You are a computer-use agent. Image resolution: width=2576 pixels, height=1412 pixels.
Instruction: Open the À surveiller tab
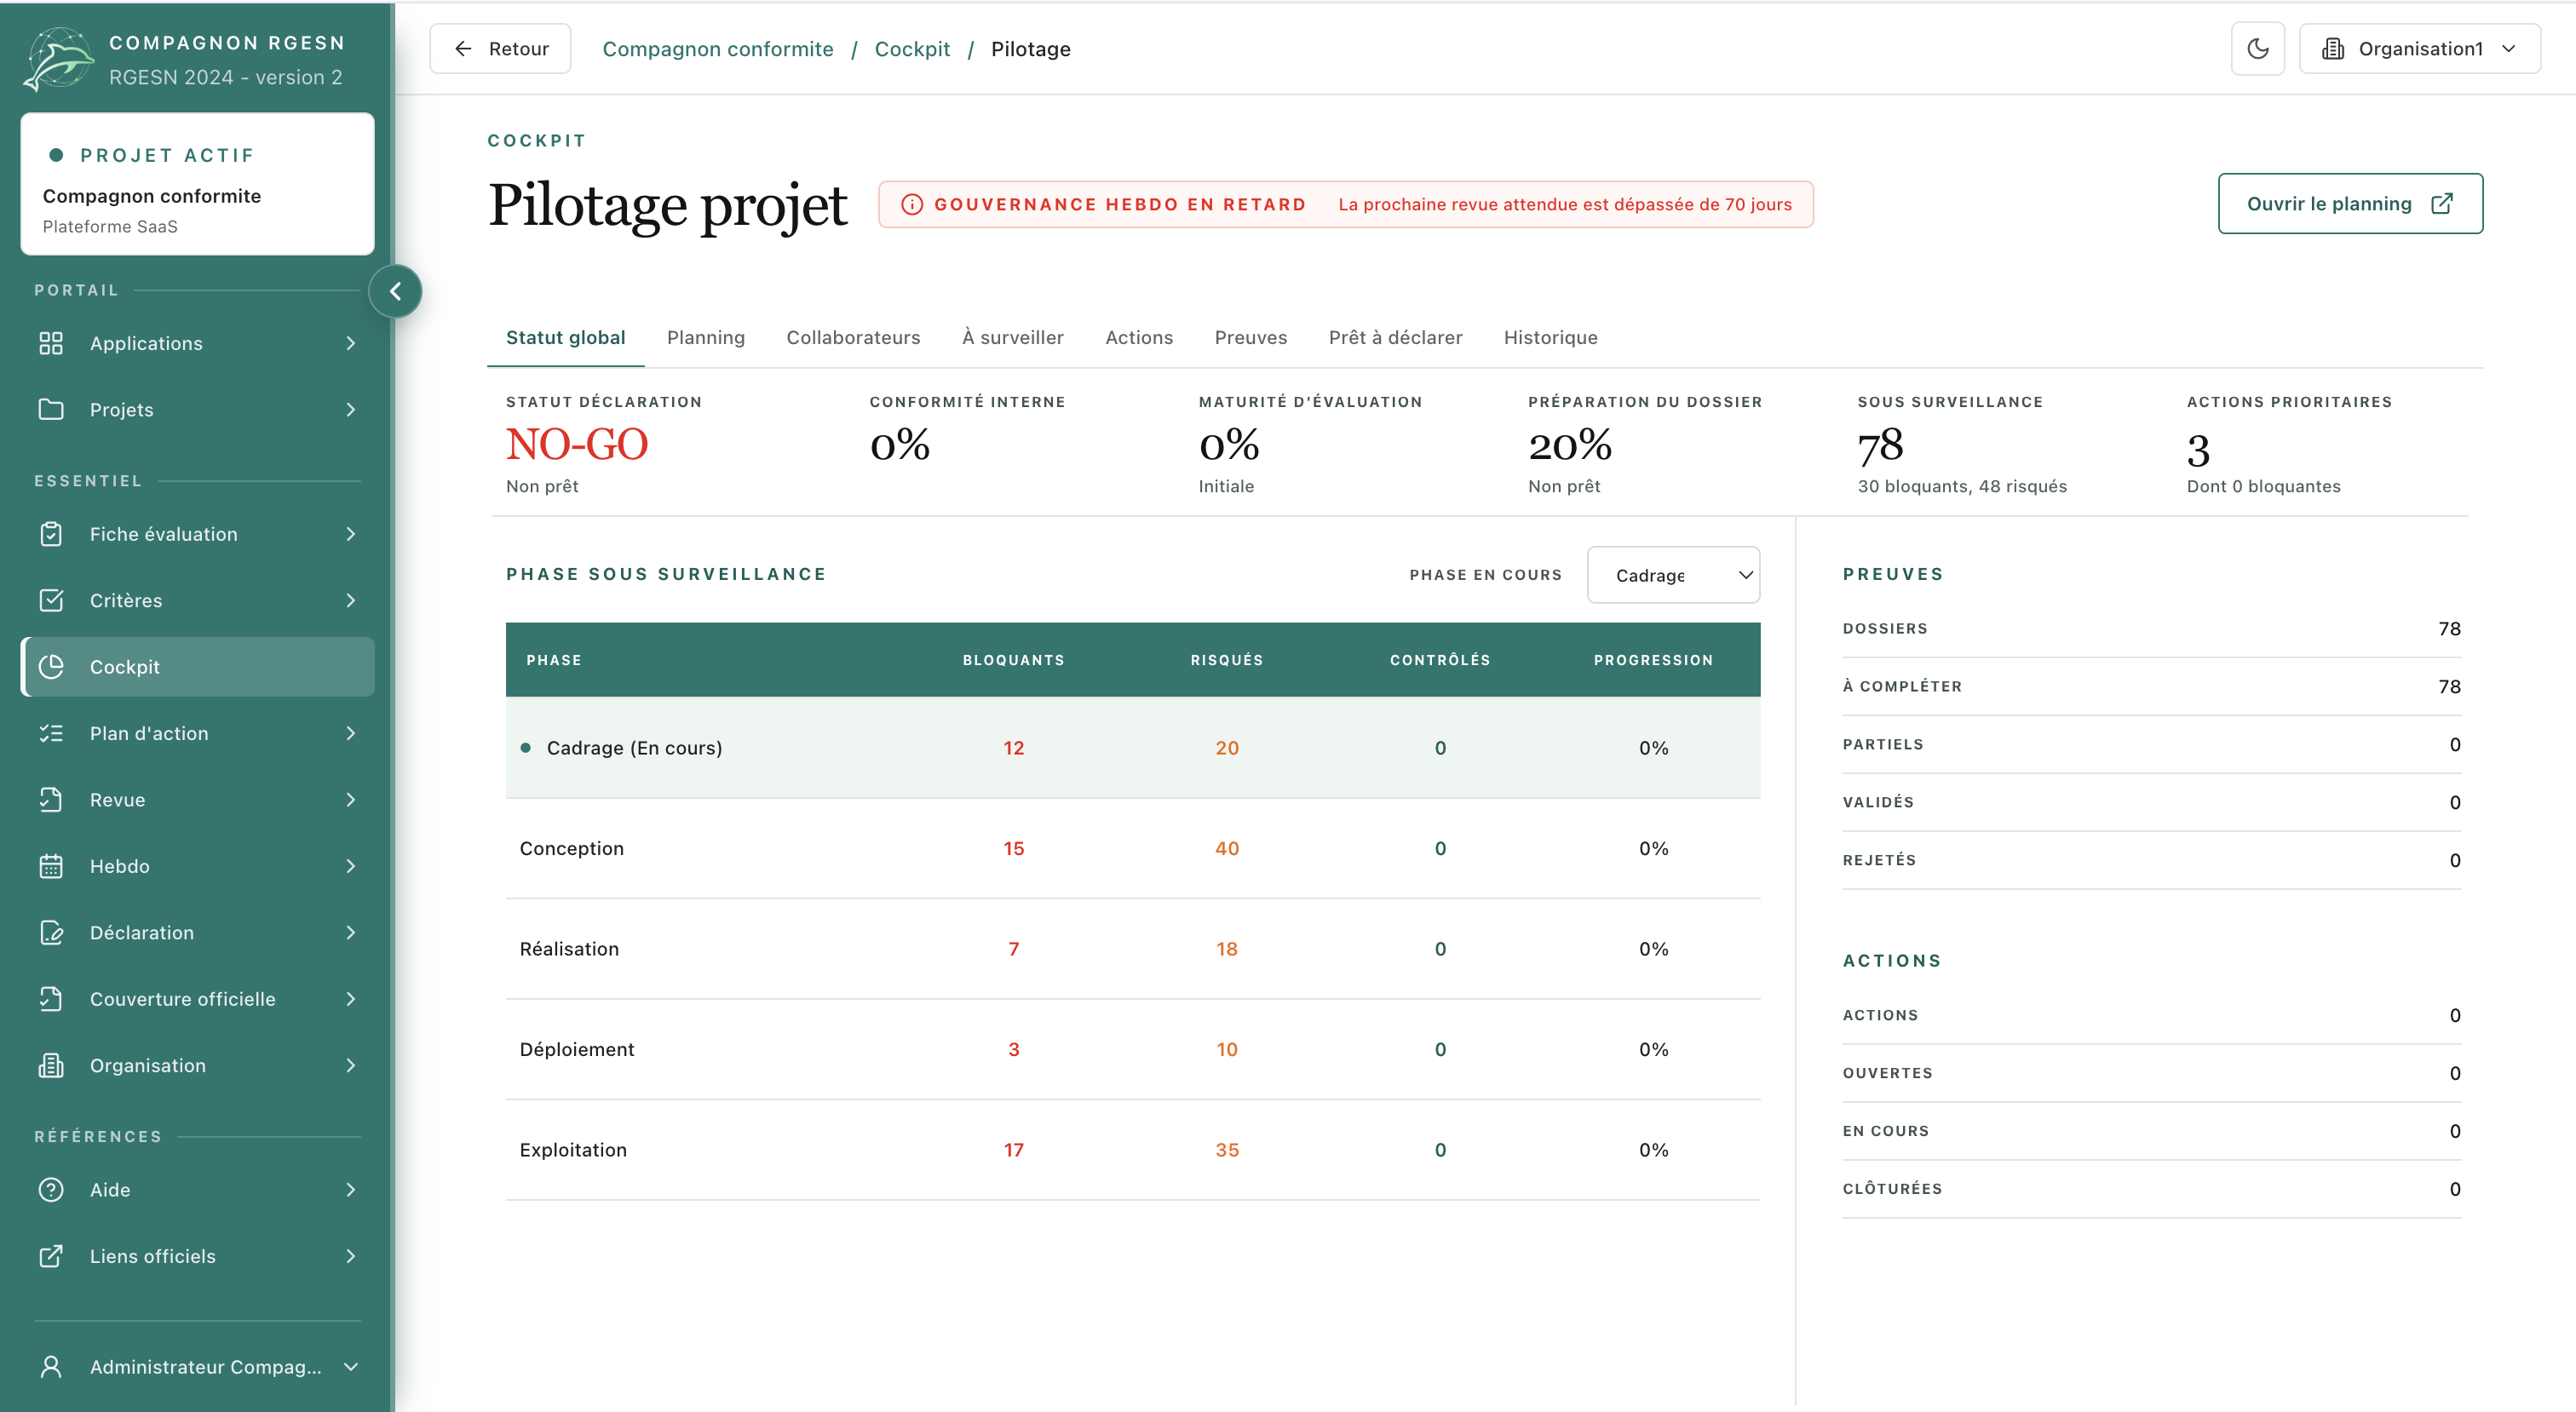[1012, 337]
